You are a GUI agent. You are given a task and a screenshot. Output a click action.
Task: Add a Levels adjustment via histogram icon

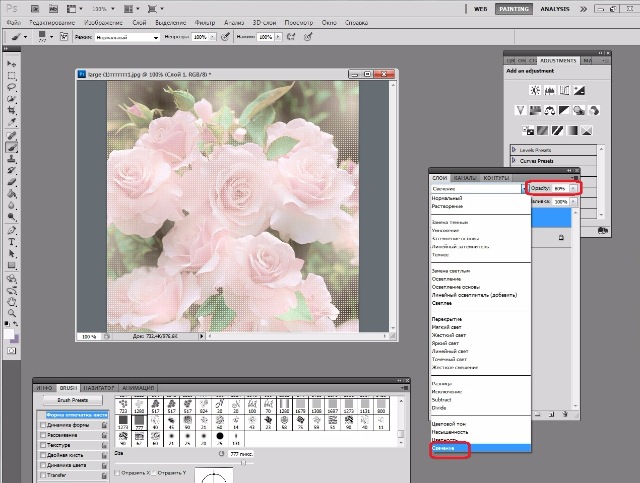[550, 89]
